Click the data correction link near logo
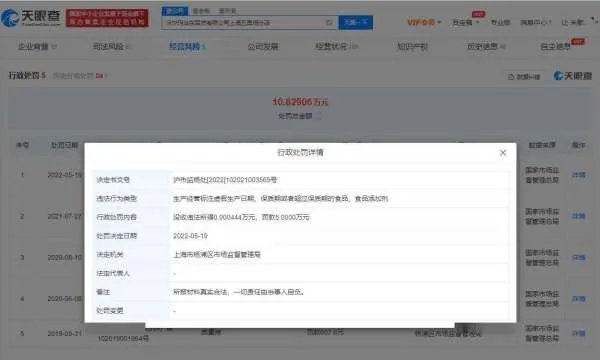Screen dimensions: 600x360 [524, 77]
